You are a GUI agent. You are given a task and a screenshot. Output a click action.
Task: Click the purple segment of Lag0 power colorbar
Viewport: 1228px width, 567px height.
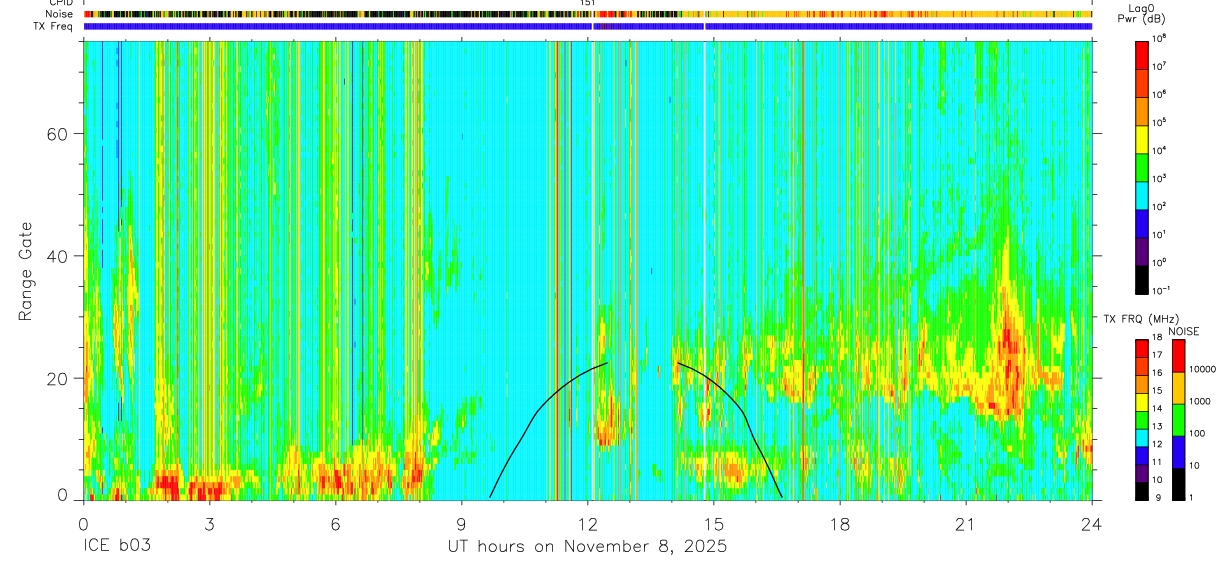[x=1142, y=249]
